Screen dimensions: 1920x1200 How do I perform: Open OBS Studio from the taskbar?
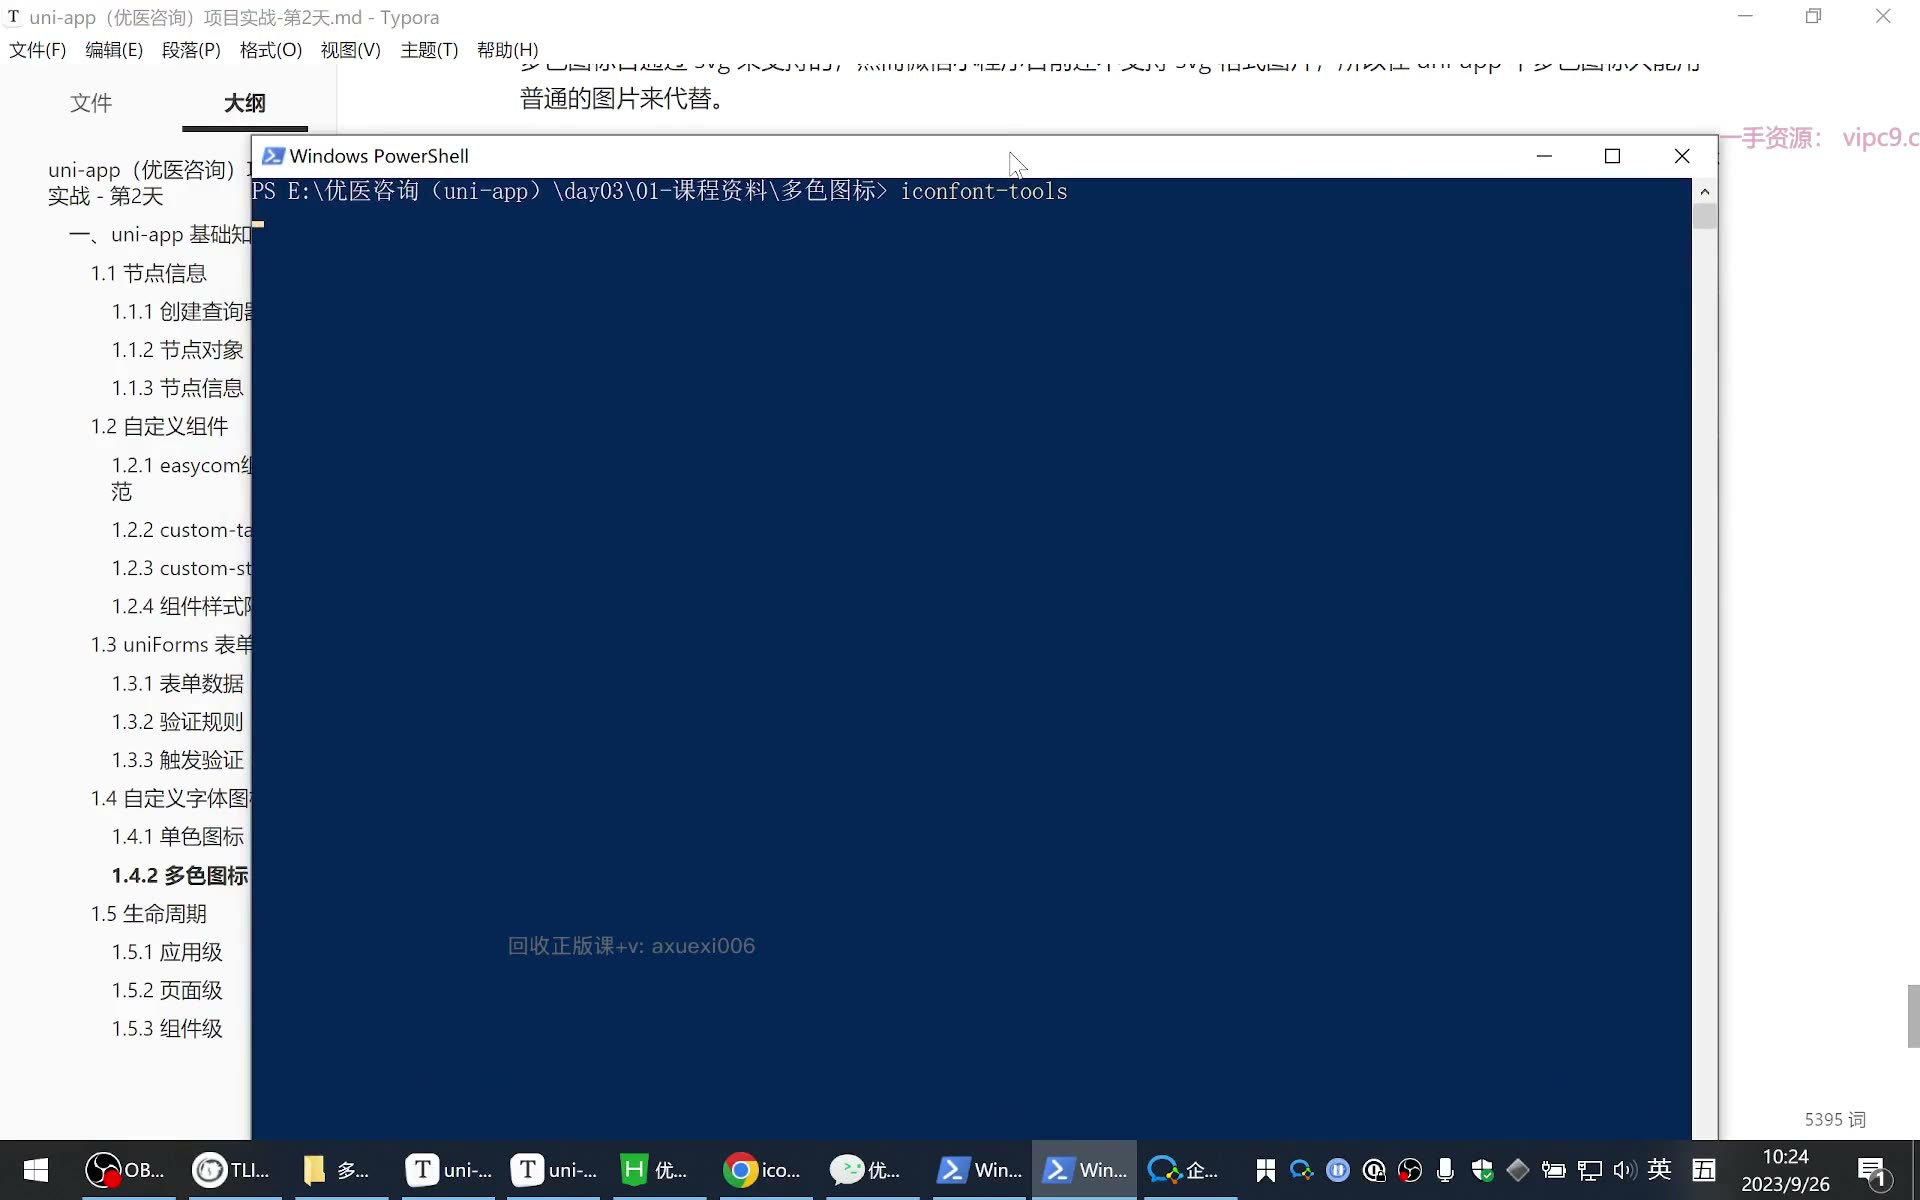[125, 1169]
